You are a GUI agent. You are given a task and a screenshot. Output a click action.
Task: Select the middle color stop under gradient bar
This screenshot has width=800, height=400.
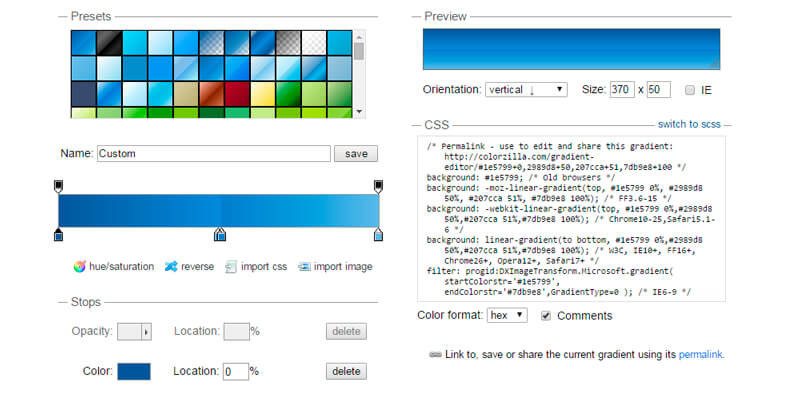pyautogui.click(x=219, y=235)
